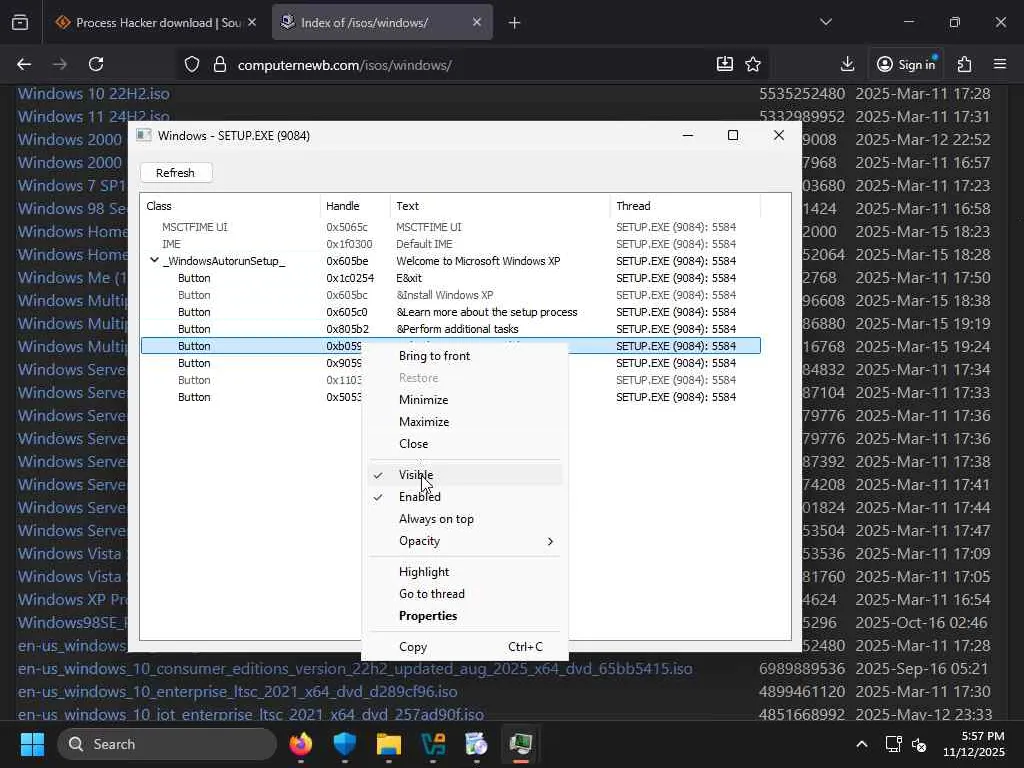The image size is (1024, 768).
Task: Open Firefox from the taskbar
Action: pyautogui.click(x=301, y=744)
